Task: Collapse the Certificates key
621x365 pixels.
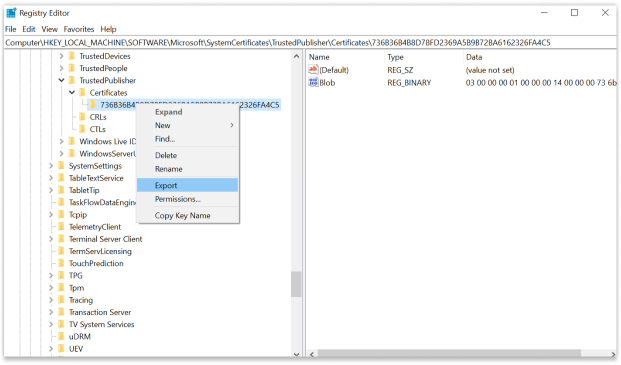Action: pyautogui.click(x=72, y=93)
